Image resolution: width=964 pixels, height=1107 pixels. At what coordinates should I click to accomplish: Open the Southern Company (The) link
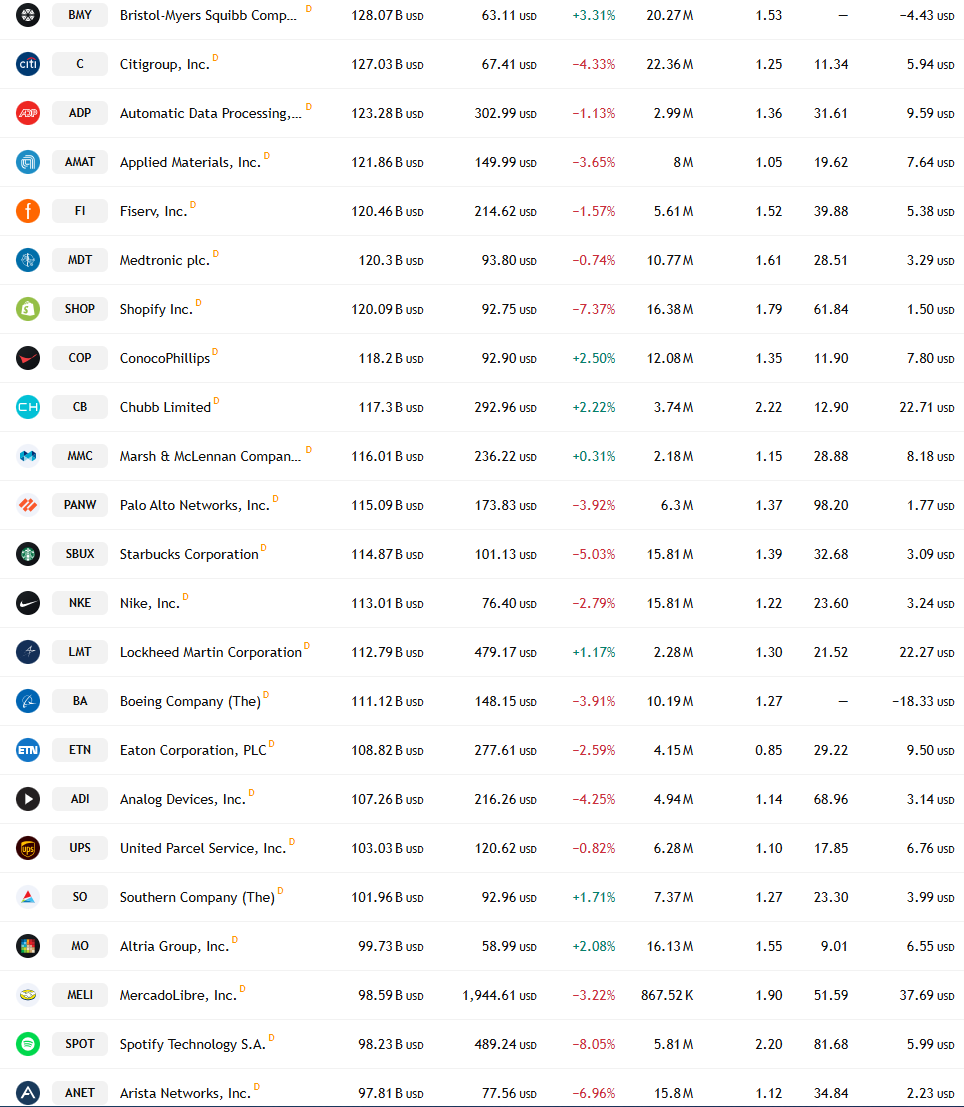197,898
